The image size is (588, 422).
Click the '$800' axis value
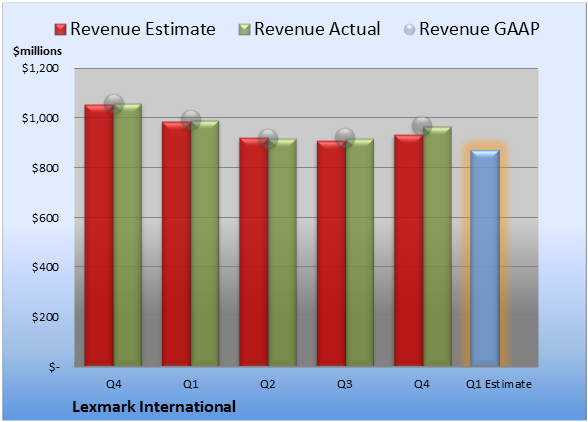45,168
